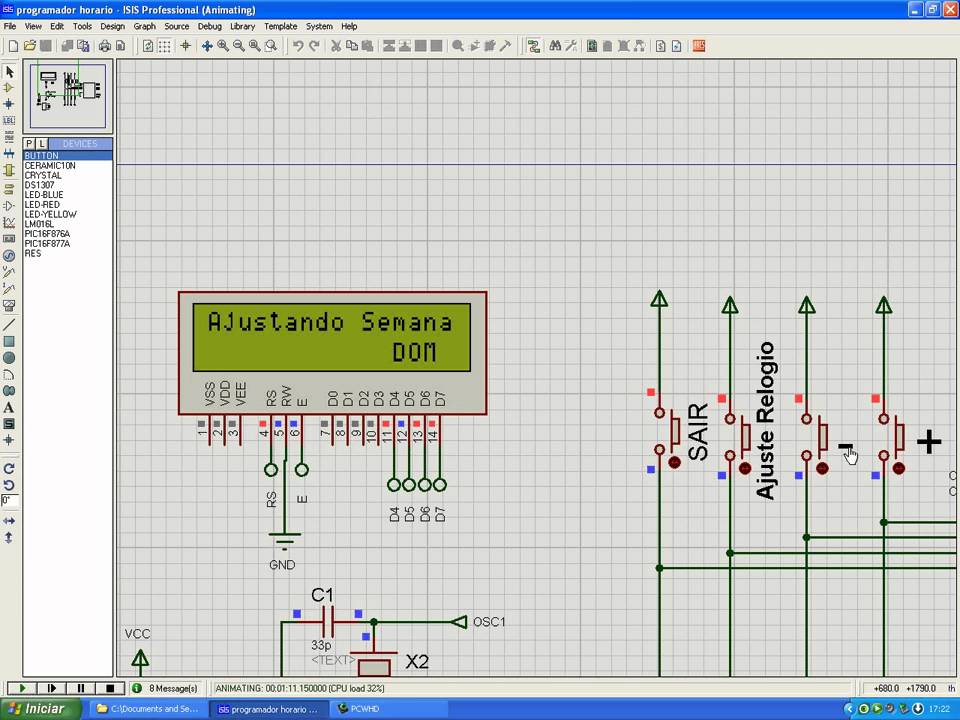The width and height of the screenshot is (960, 720).
Task: Click the L library manage button
Action: click(x=41, y=144)
